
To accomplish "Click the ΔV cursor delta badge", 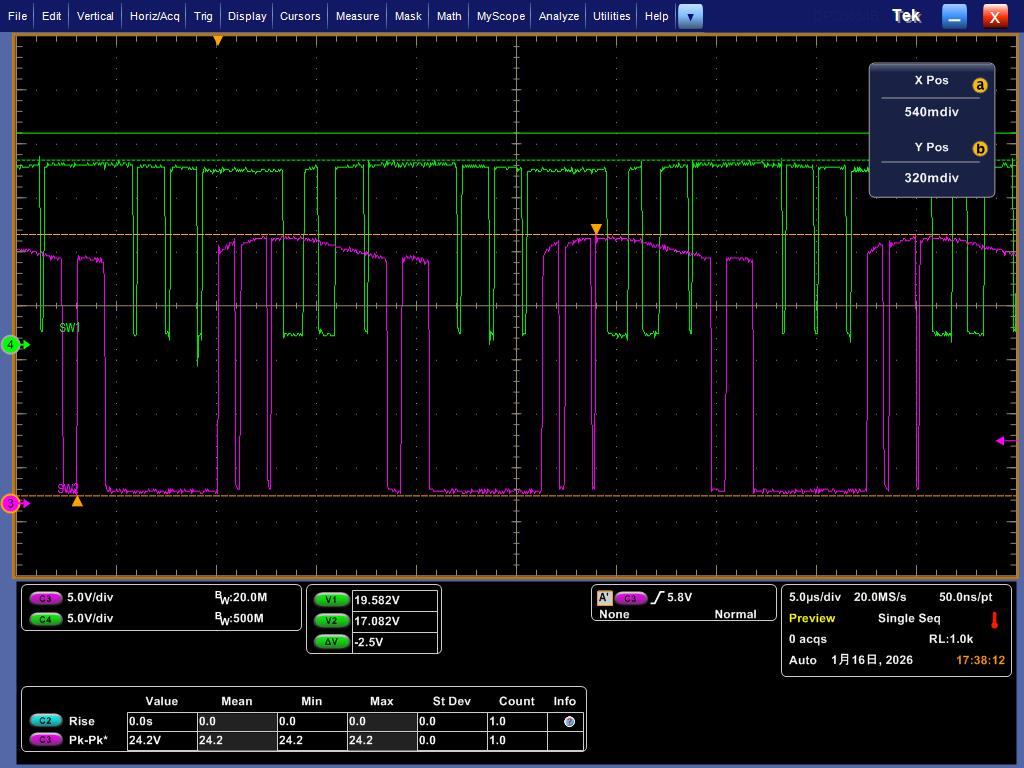I will coord(330,642).
